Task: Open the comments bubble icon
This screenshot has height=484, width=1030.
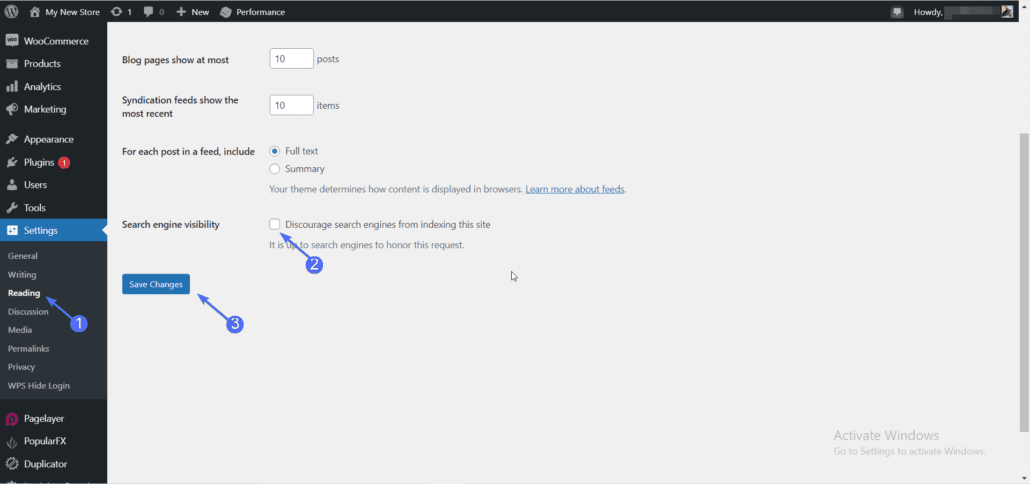Action: (x=149, y=12)
